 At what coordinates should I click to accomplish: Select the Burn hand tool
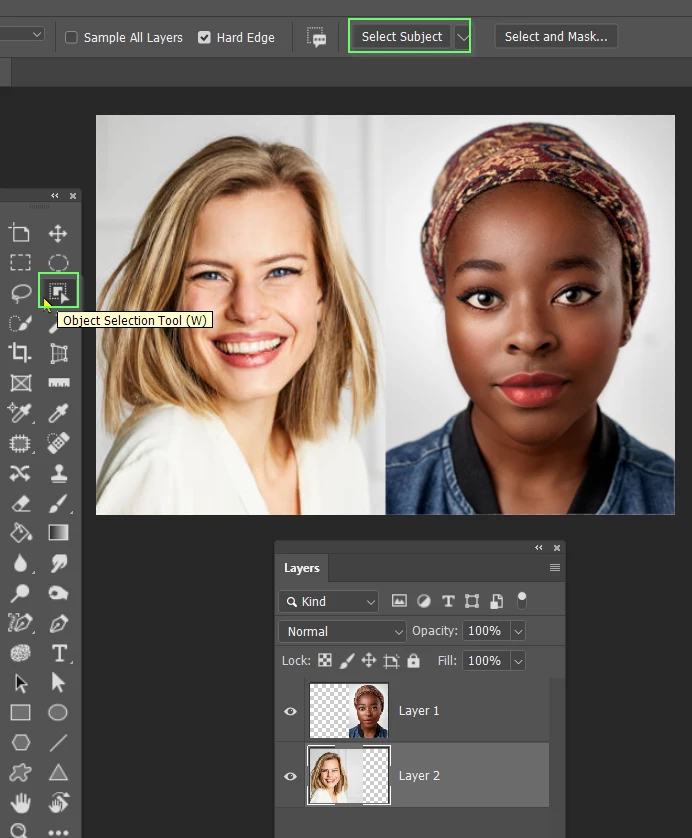58,593
